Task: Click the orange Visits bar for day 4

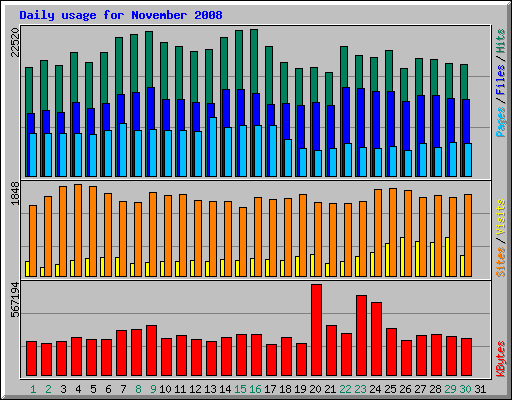Action: (78, 230)
